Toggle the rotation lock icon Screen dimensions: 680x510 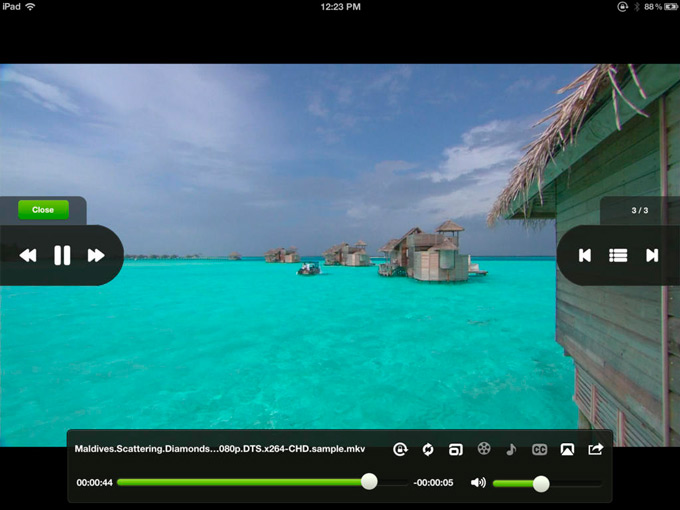coord(400,449)
